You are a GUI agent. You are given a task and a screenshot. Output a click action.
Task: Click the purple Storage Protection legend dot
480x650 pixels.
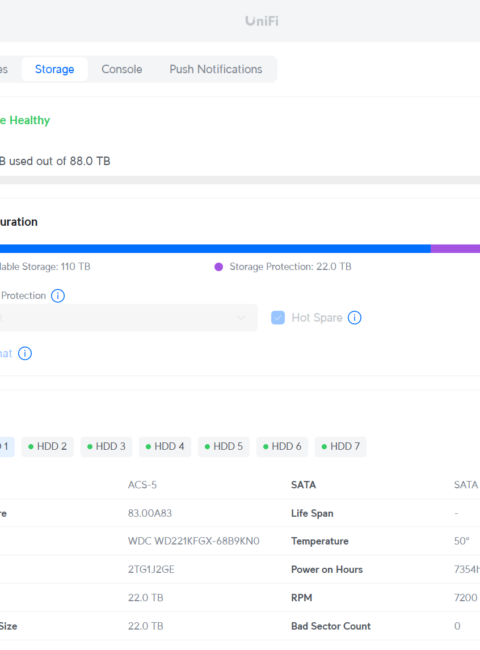click(x=218, y=267)
